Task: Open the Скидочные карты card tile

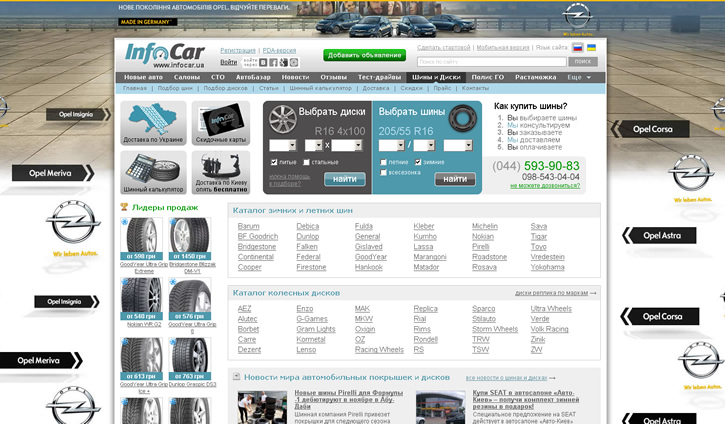Action: [x=221, y=123]
